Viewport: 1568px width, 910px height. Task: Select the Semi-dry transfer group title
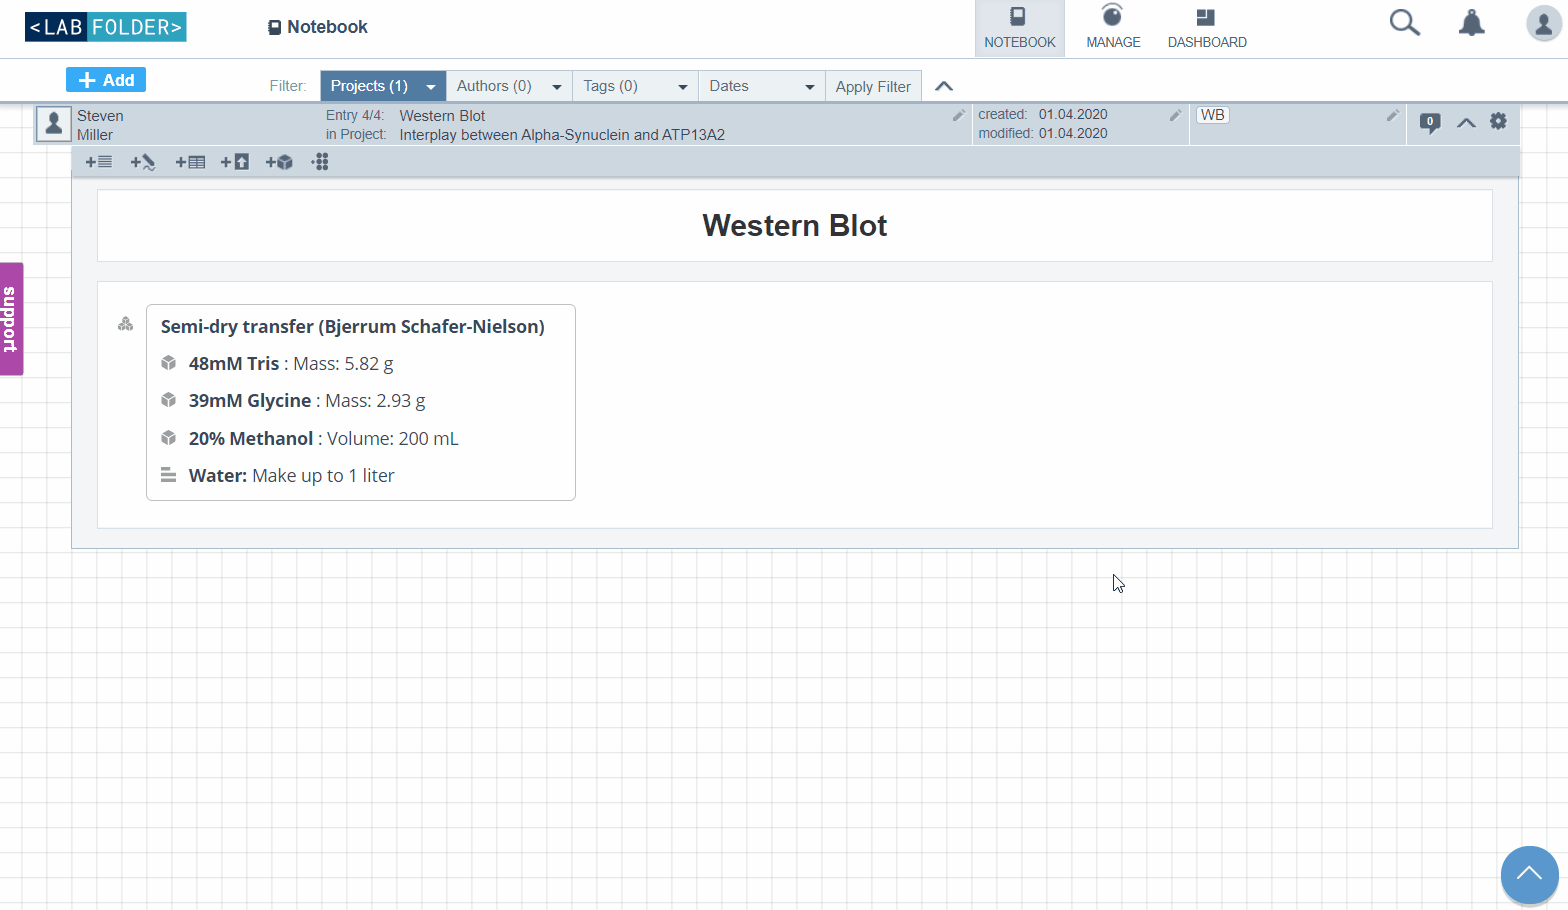353,326
